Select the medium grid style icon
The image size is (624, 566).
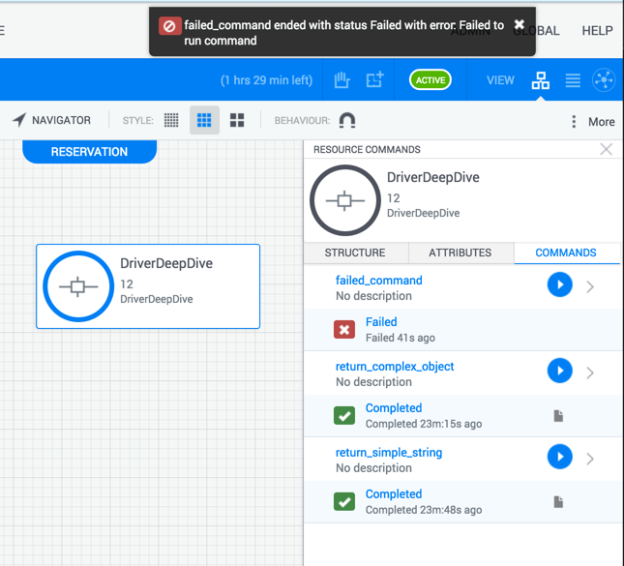[204, 120]
